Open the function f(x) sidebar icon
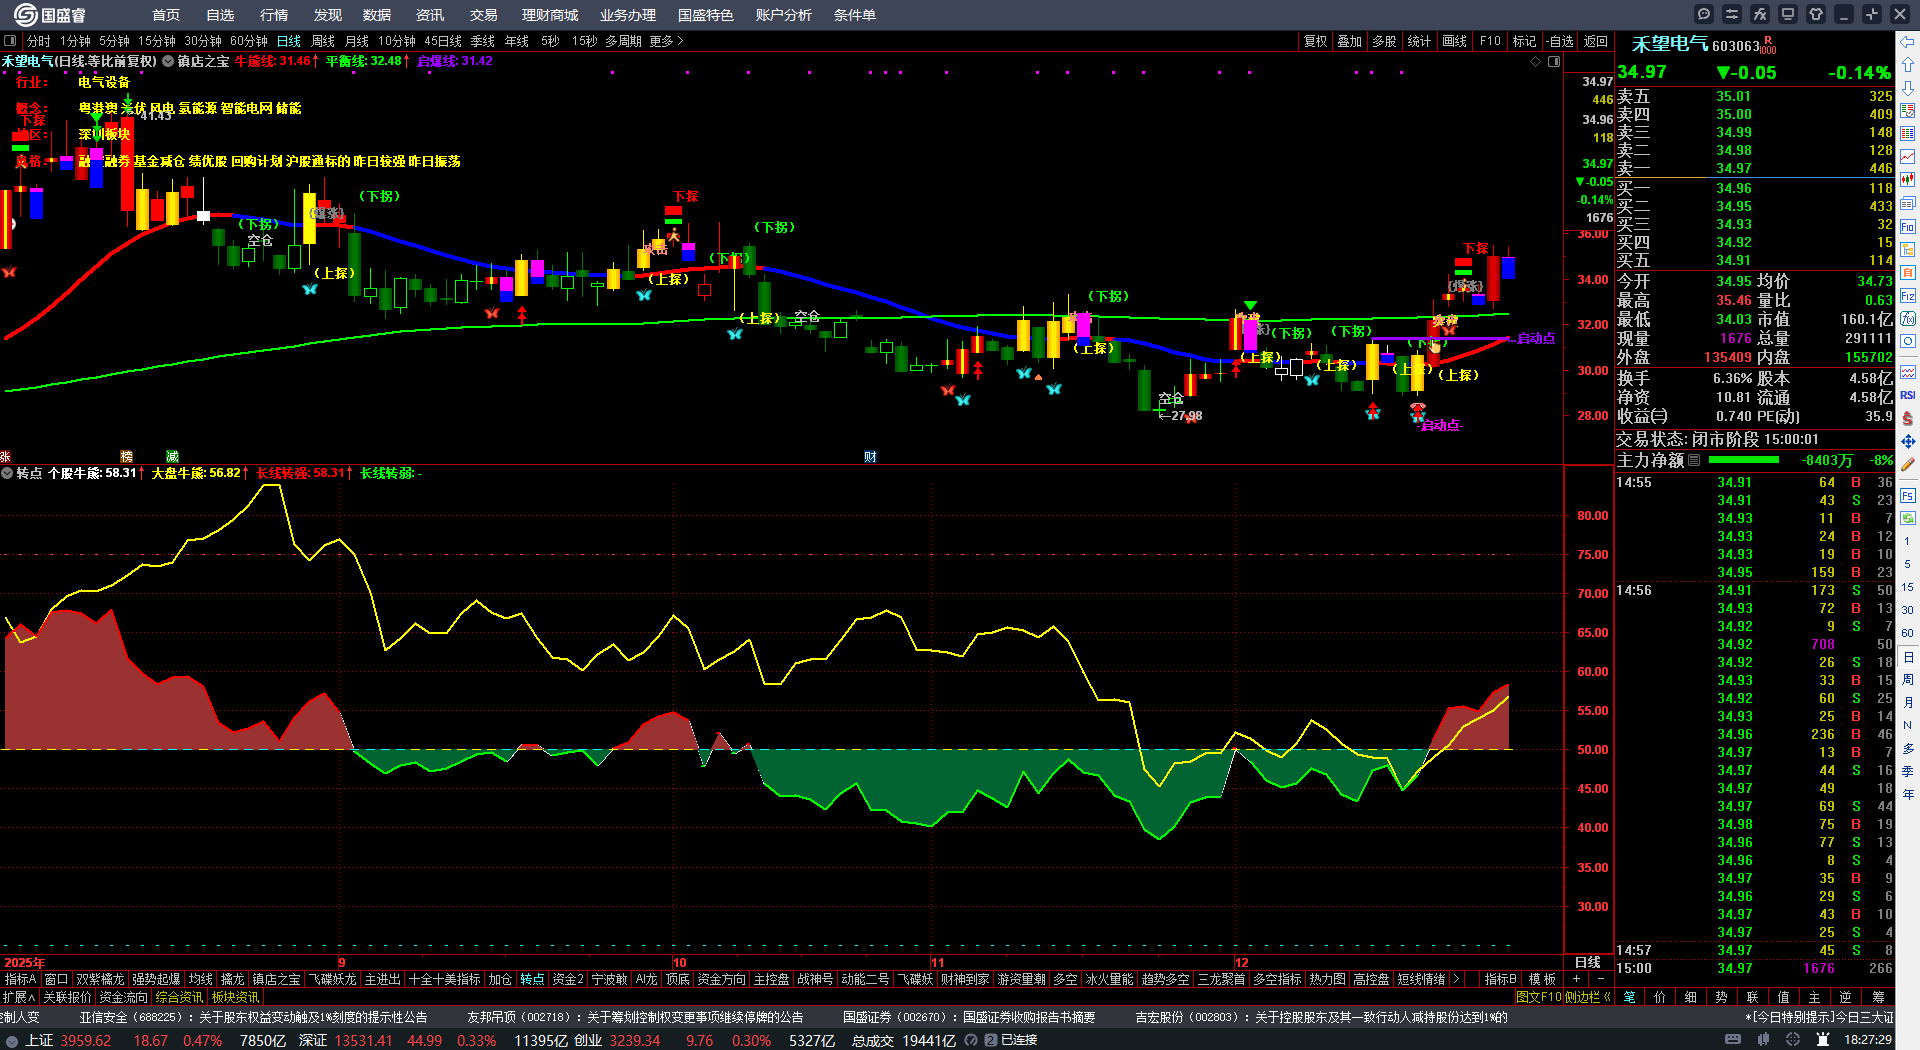 (1908, 319)
